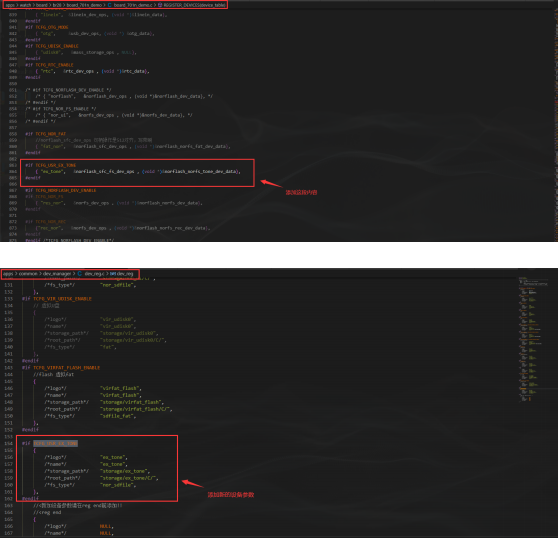Click "storage/ex_tone/C/" on line 159
The image size is (558, 538).
pos(128,478)
